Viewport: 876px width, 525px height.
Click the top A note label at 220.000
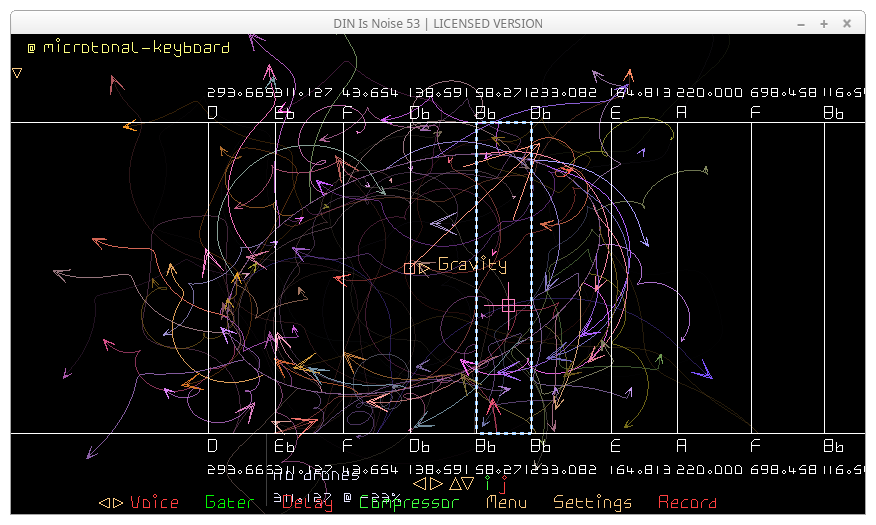tap(682, 113)
